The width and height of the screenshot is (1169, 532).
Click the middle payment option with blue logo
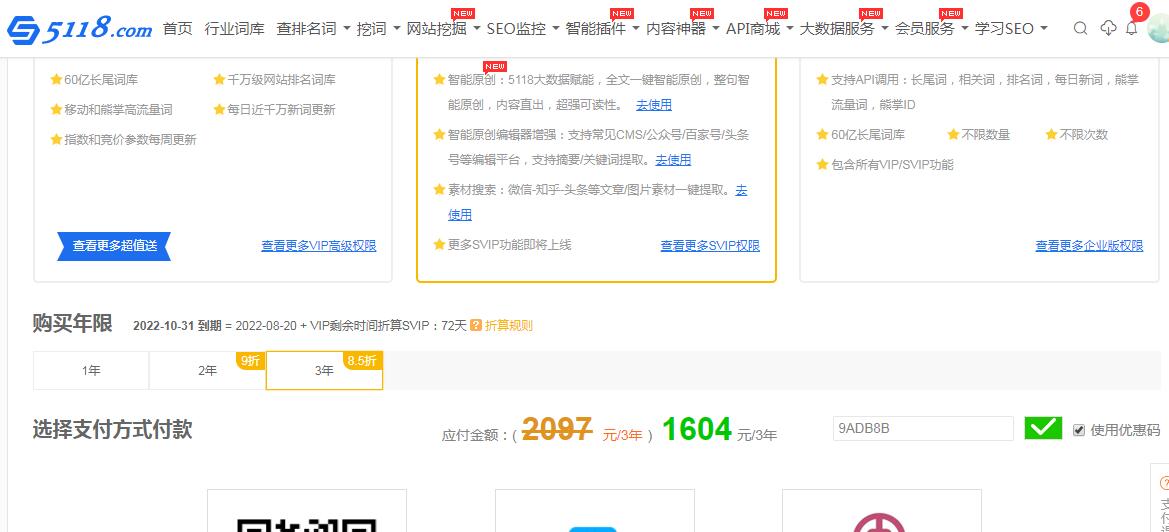594,510
